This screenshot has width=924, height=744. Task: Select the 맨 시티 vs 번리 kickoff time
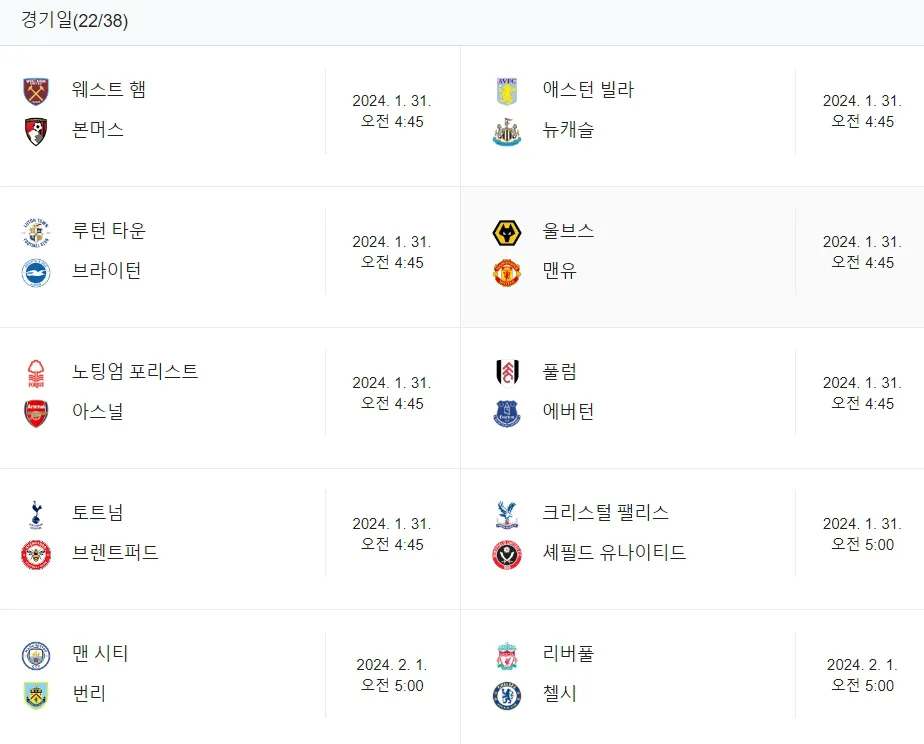pyautogui.click(x=392, y=674)
